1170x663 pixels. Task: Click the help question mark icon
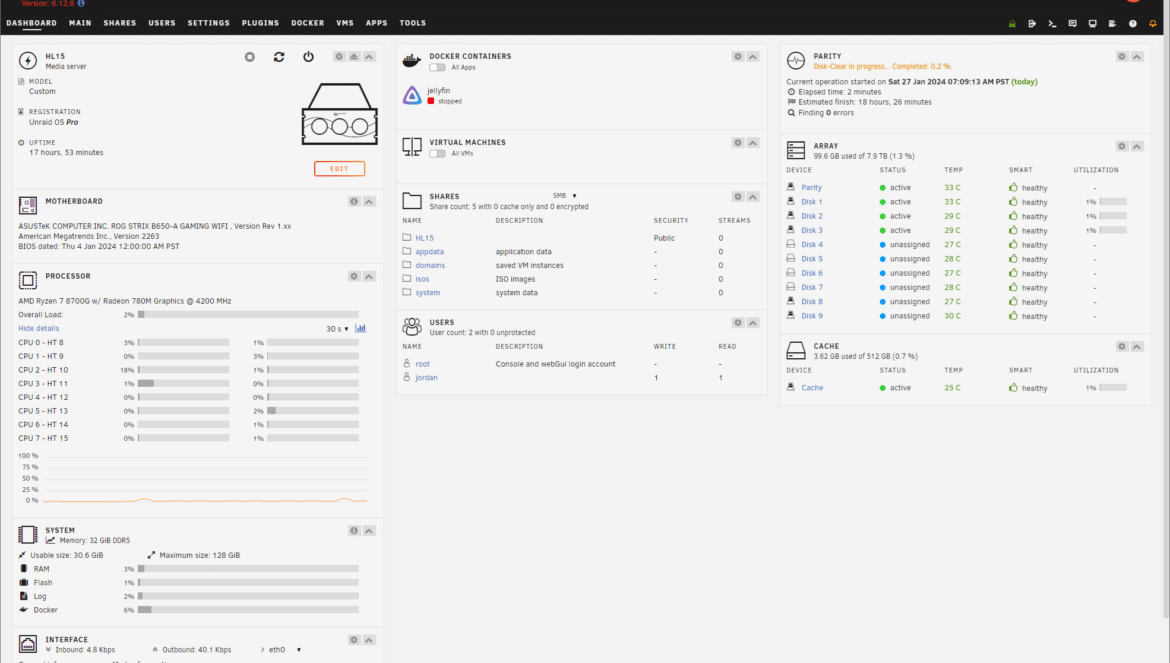point(1133,24)
